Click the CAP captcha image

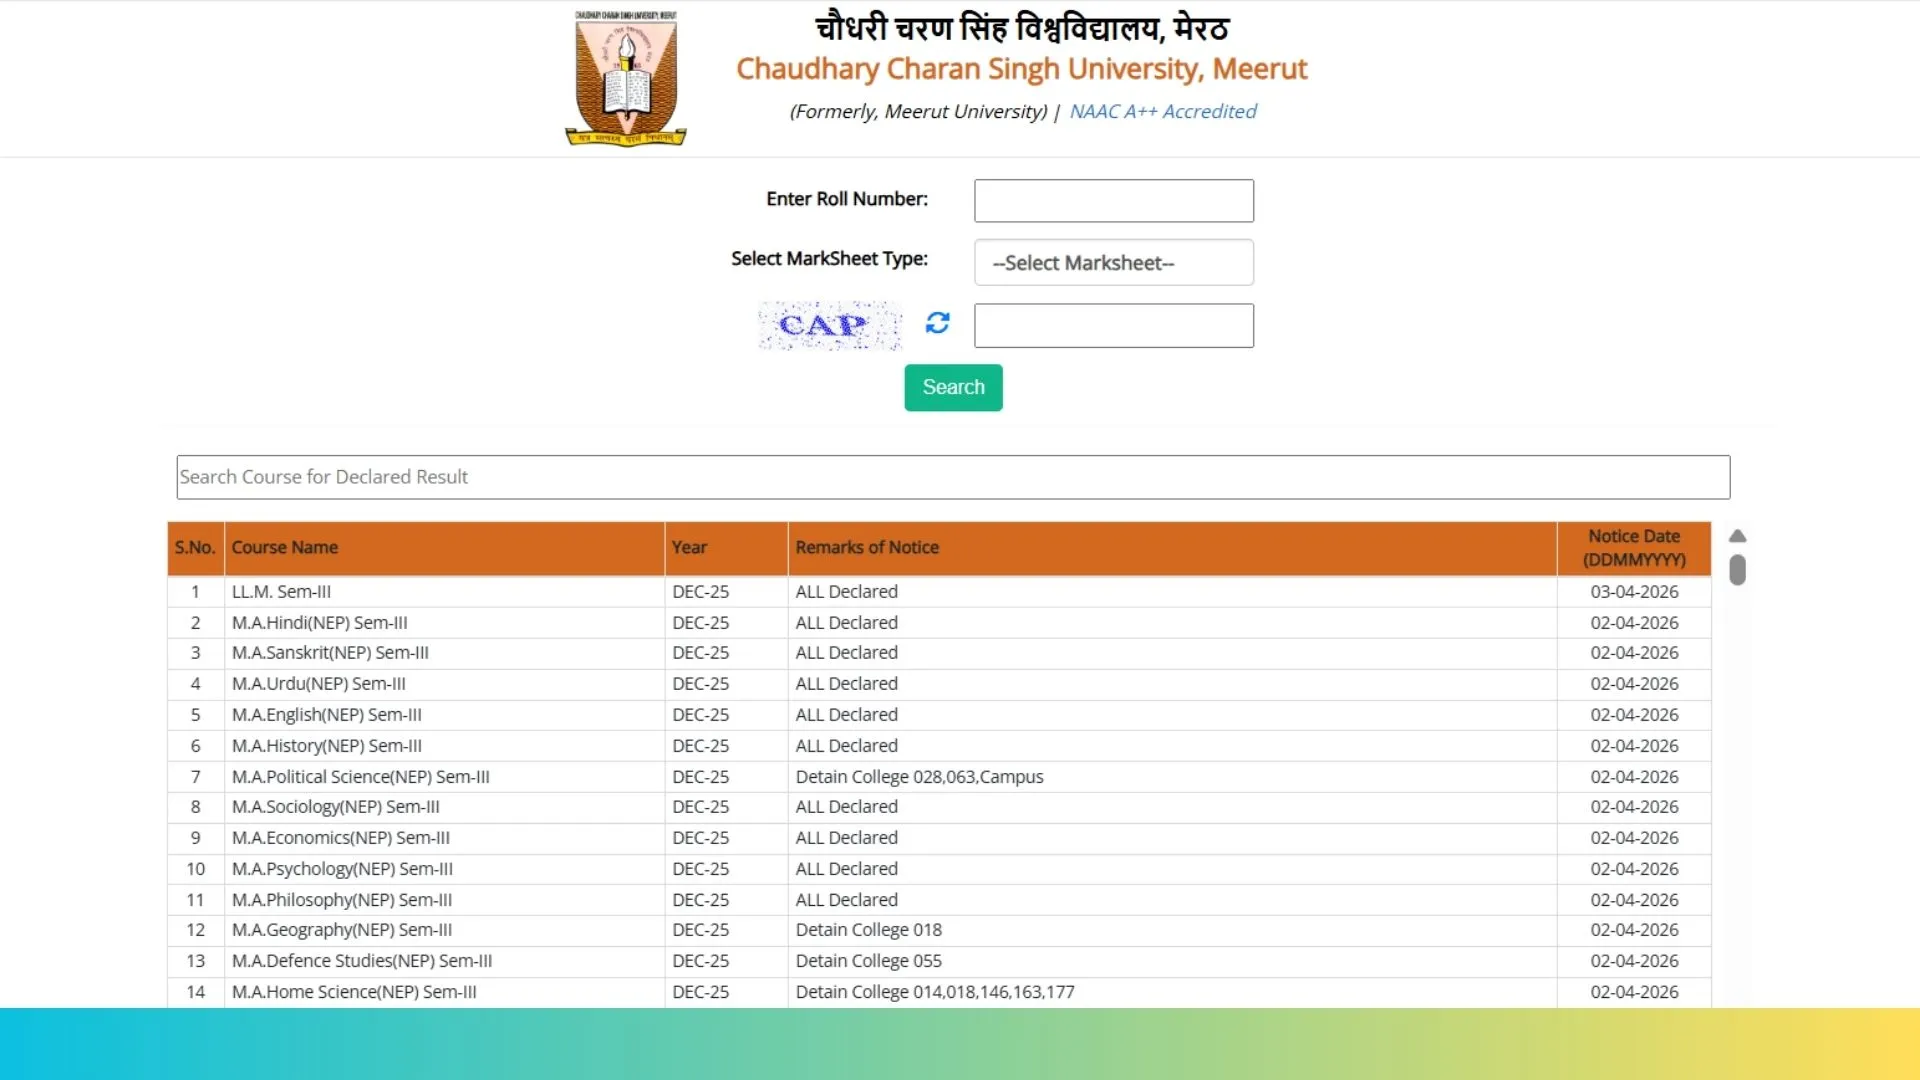[829, 326]
